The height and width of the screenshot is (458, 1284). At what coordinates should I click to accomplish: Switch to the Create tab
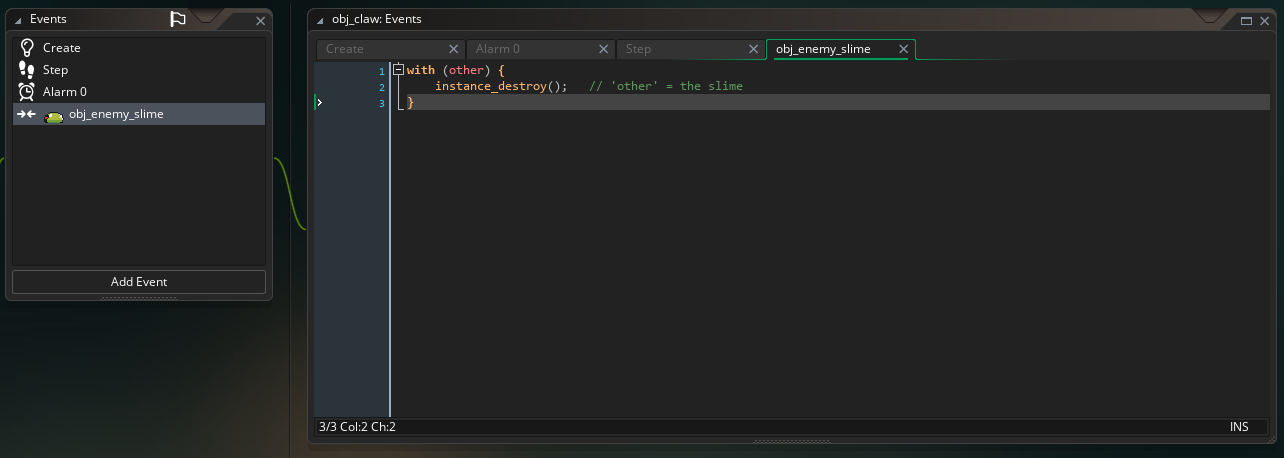pos(345,49)
